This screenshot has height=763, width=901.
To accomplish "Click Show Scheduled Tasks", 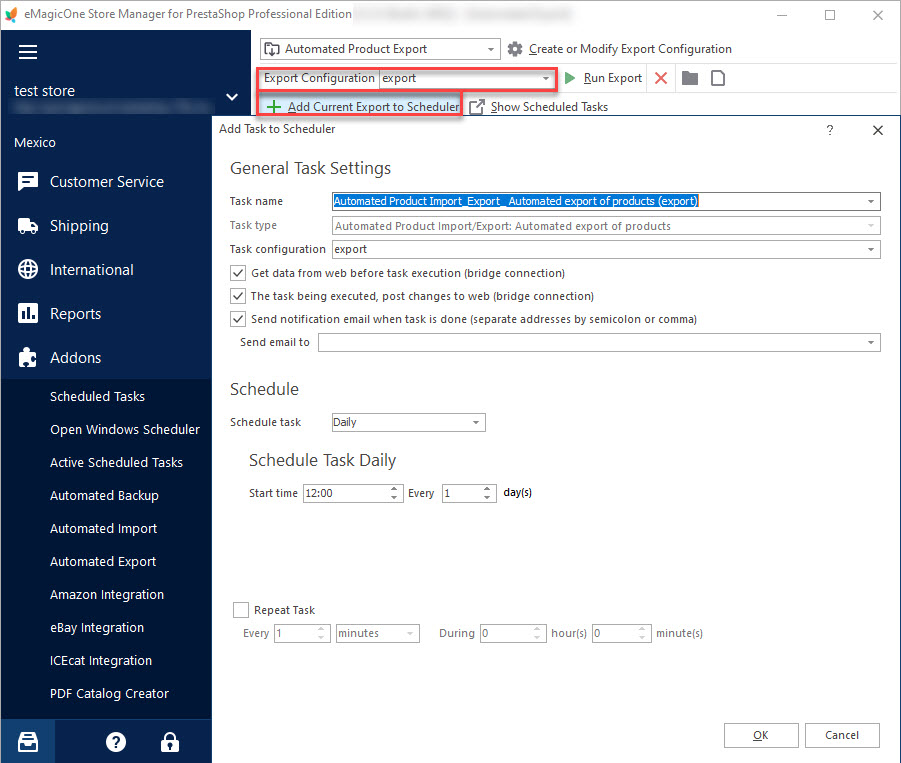I will coord(549,107).
